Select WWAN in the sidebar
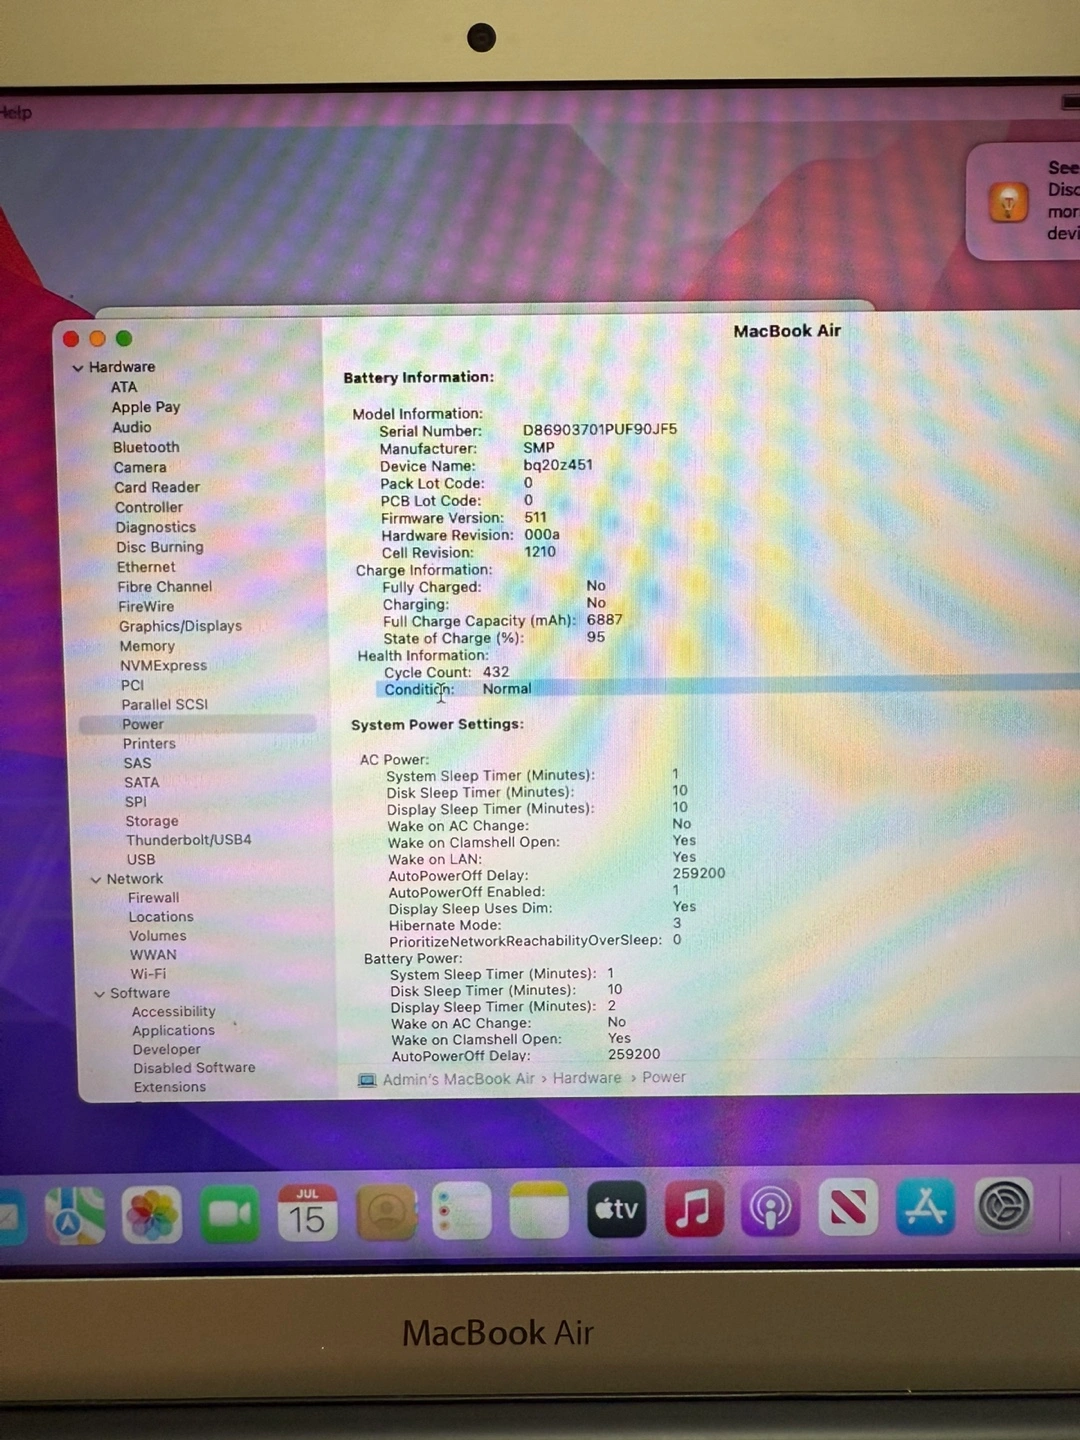 coord(153,955)
